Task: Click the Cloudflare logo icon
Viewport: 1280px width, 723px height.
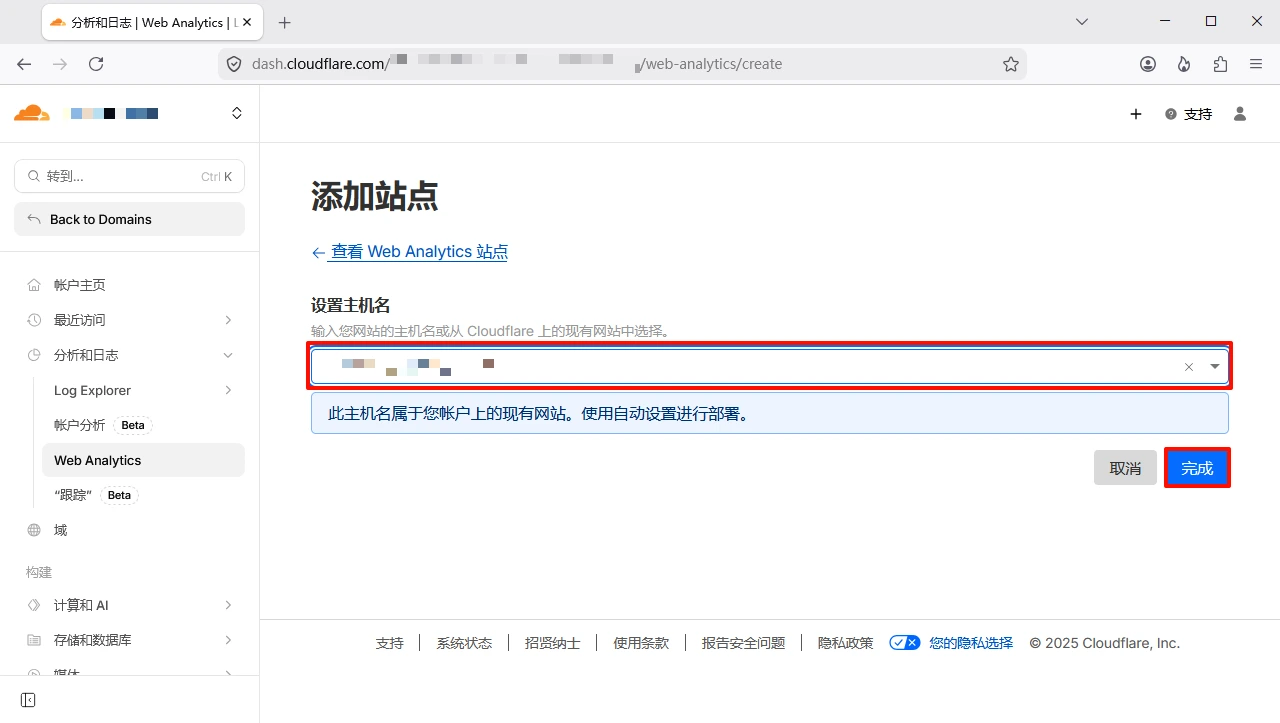Action: point(32,113)
